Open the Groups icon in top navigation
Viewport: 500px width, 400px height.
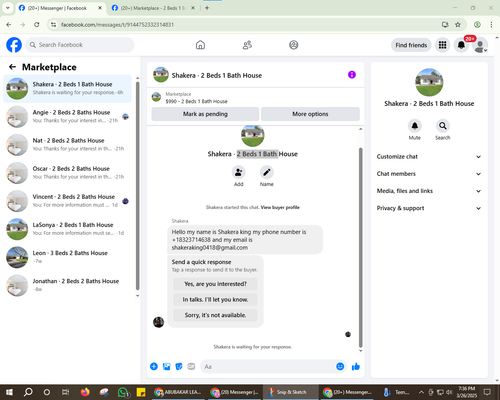point(294,45)
